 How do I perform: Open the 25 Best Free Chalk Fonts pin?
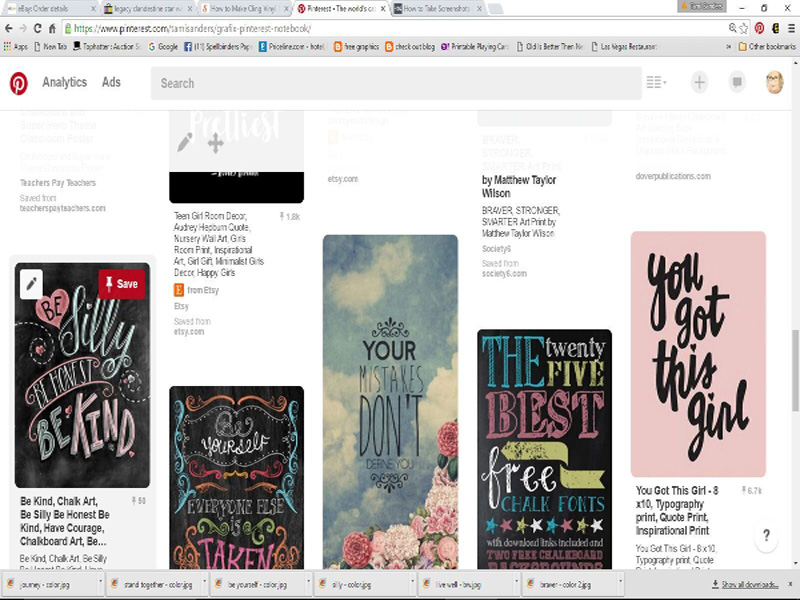(x=544, y=449)
